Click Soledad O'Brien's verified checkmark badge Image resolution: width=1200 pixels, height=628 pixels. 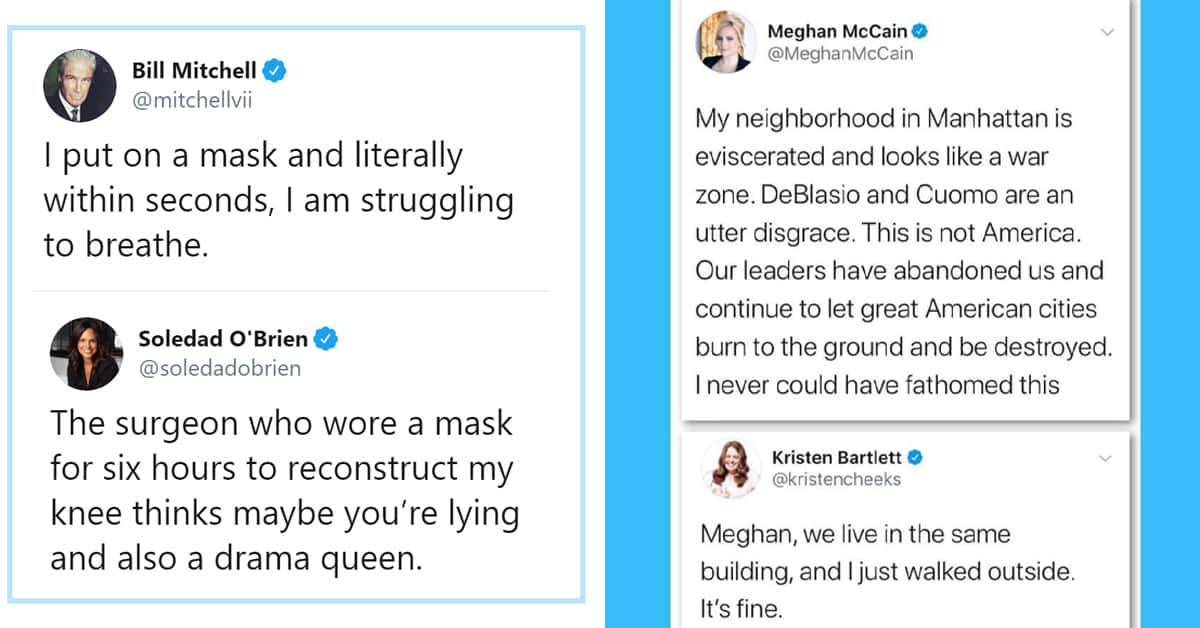326,340
